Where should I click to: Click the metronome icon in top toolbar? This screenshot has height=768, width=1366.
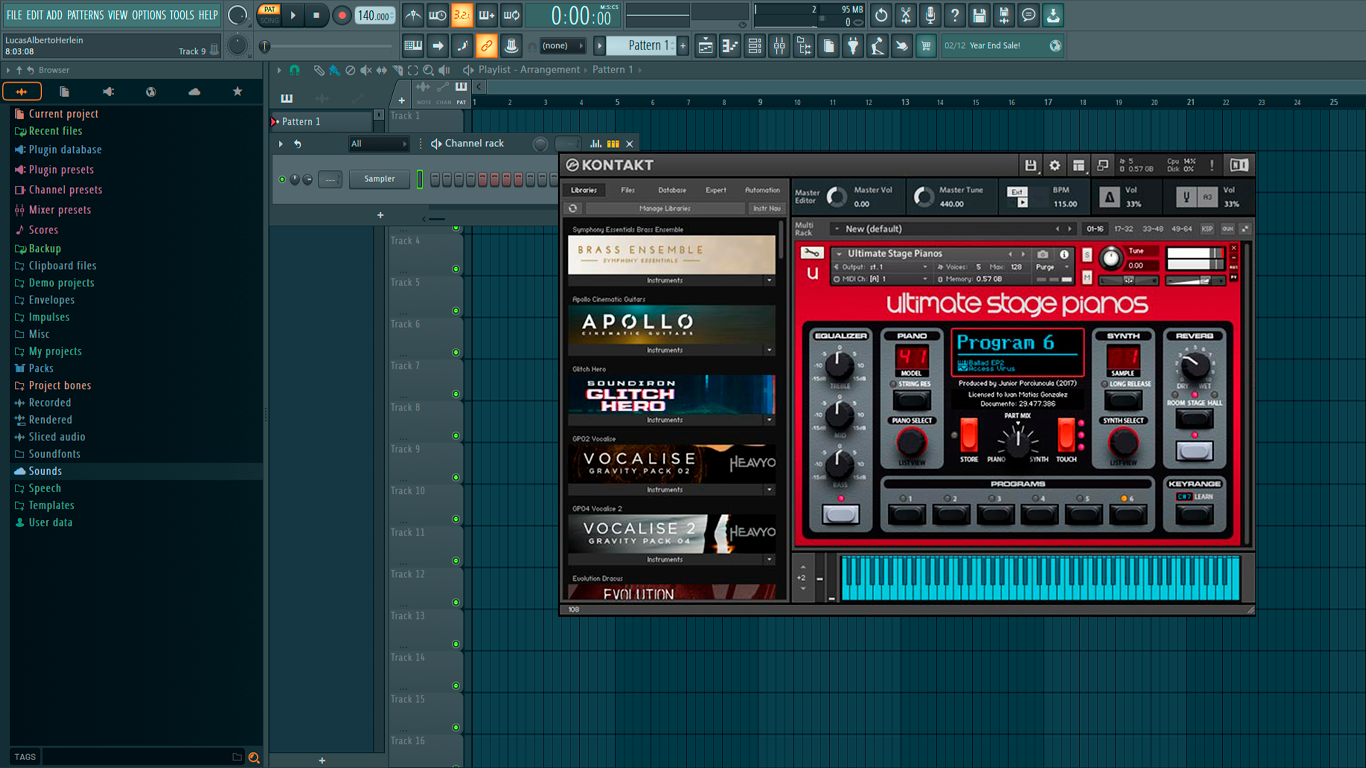point(413,15)
